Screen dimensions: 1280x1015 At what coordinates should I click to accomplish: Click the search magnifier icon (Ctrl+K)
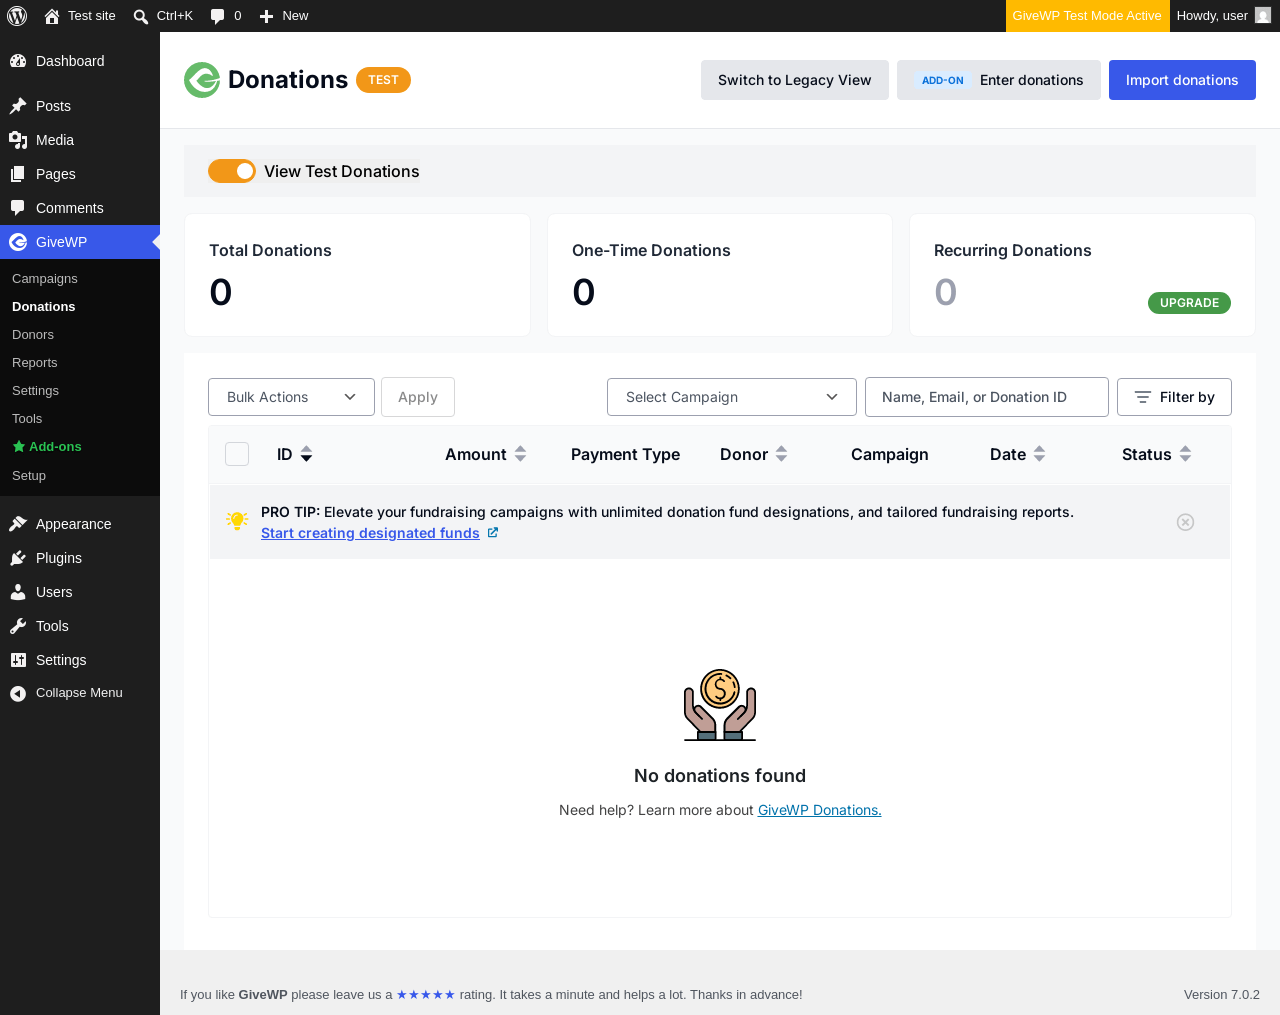pyautogui.click(x=141, y=16)
